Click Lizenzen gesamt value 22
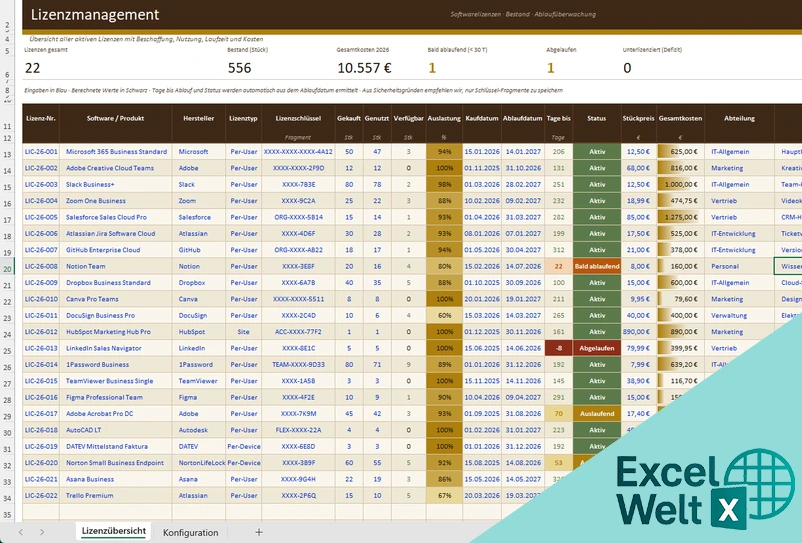 pyautogui.click(x=32, y=68)
